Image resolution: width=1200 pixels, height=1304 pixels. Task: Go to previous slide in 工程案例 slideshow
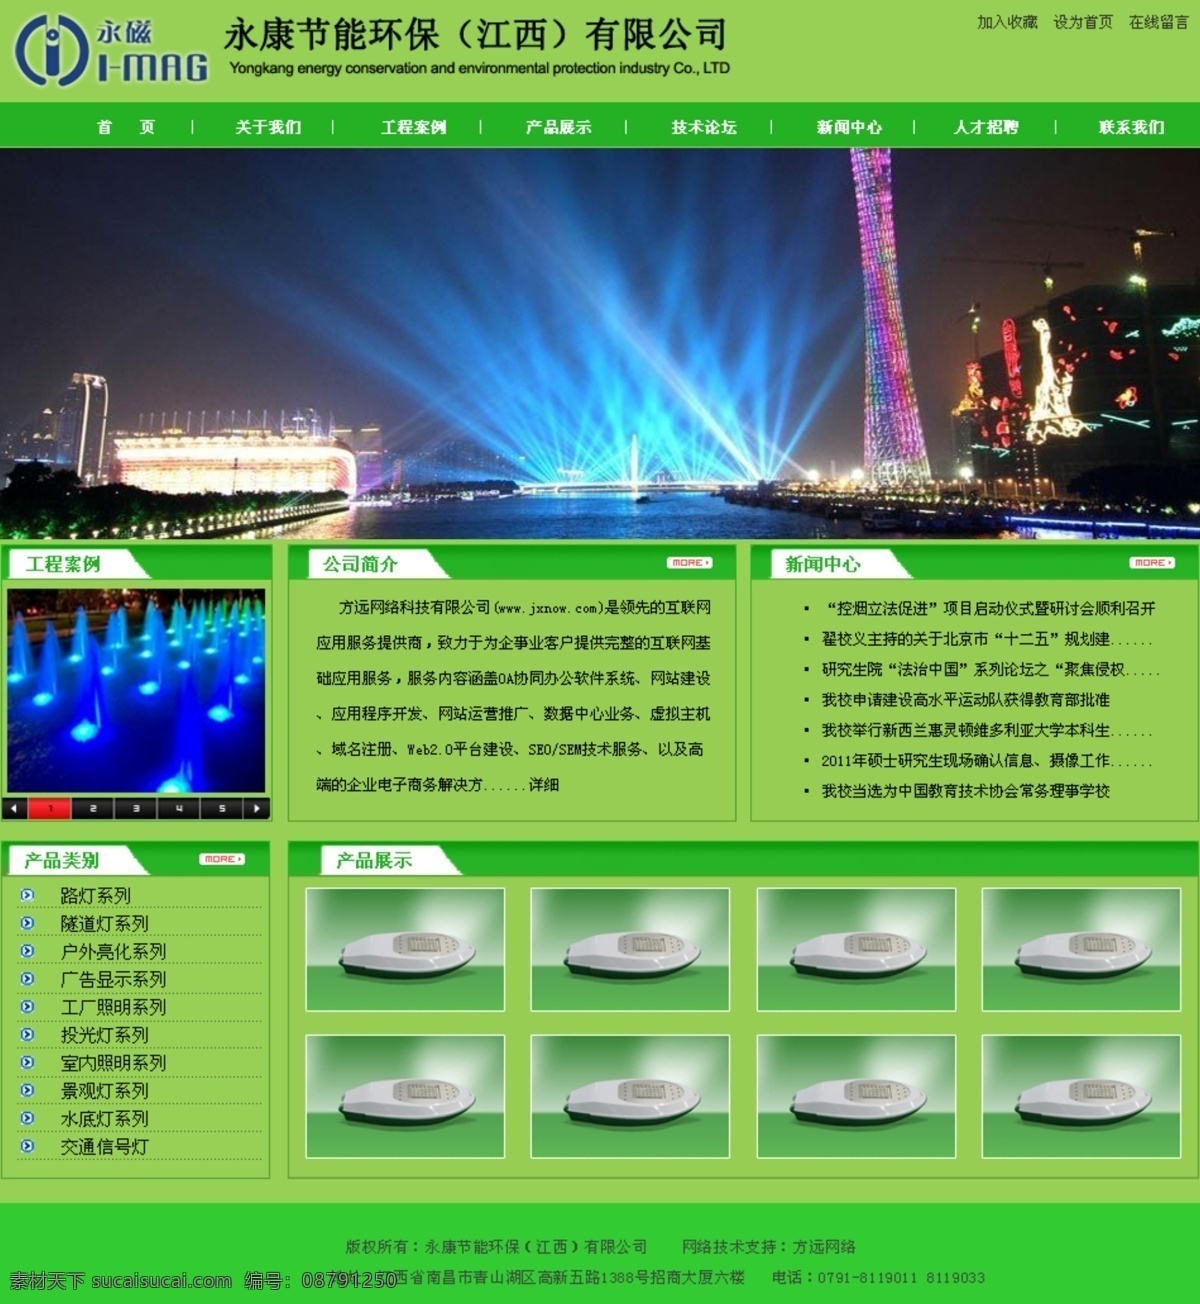[15, 808]
